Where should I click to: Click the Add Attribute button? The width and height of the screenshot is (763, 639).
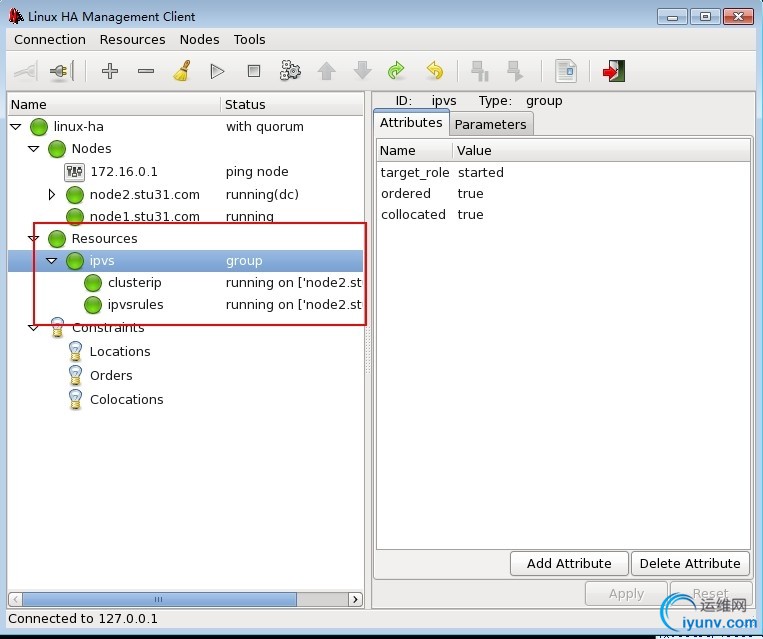[569, 564]
